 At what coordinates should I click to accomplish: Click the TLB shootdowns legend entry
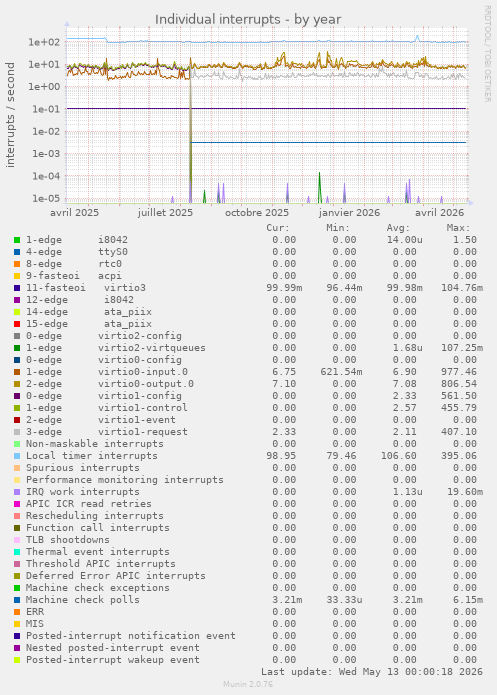pyautogui.click(x=67, y=539)
